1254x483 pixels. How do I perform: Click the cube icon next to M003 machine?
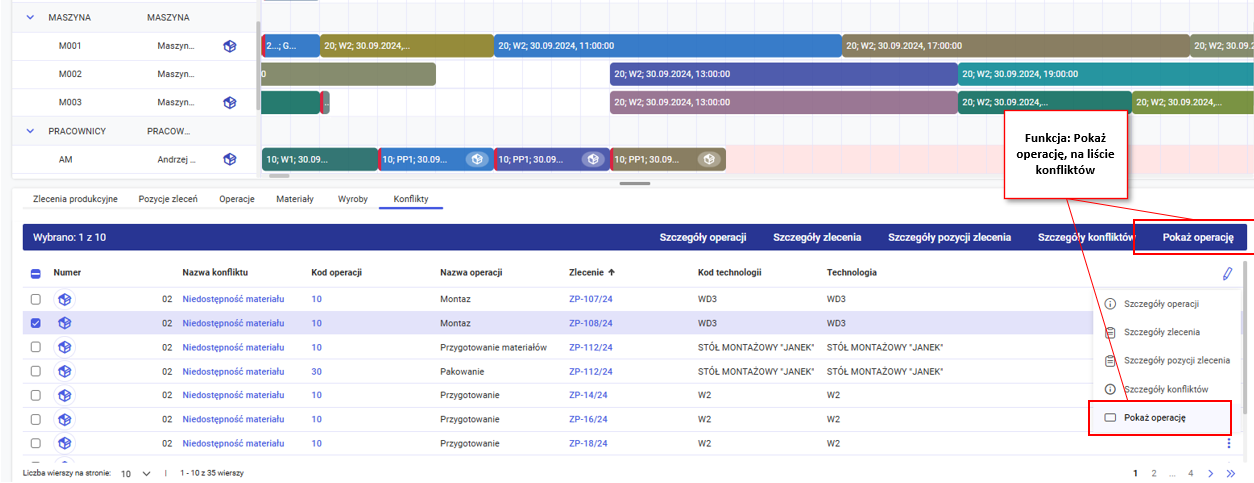[x=230, y=103]
